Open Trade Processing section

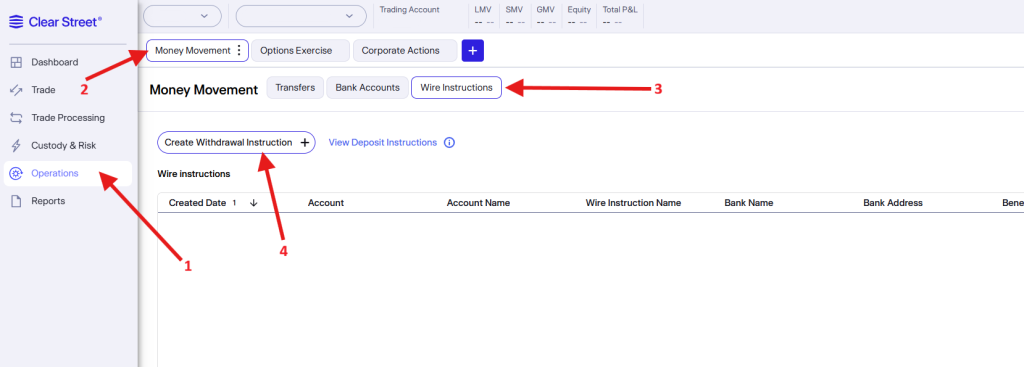tap(68, 118)
